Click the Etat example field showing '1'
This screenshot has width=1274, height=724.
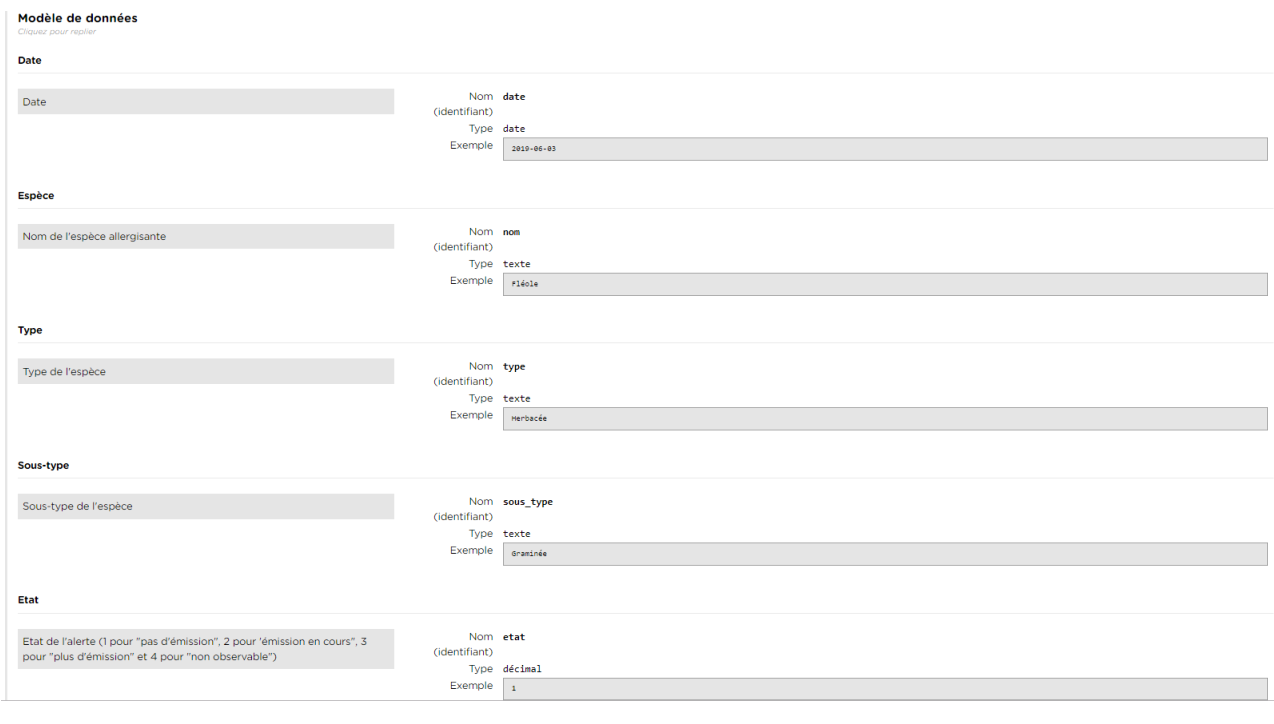click(x=884, y=689)
